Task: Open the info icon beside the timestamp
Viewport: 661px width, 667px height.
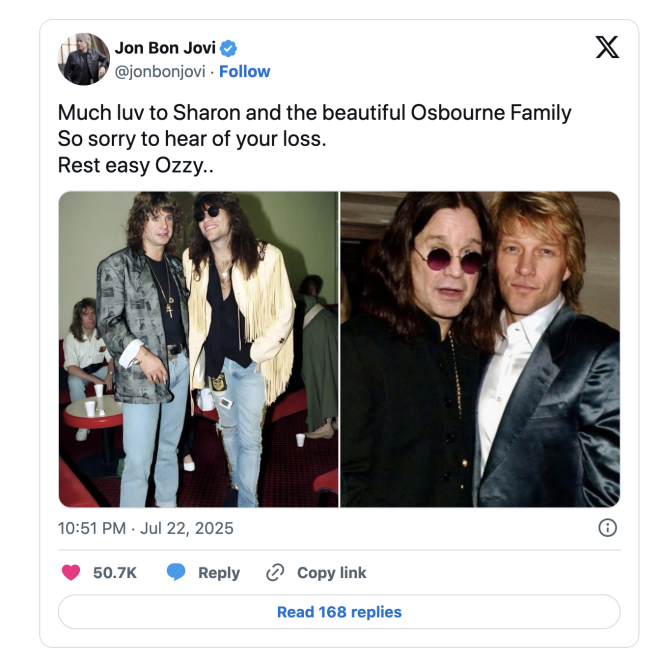Action: click(607, 528)
